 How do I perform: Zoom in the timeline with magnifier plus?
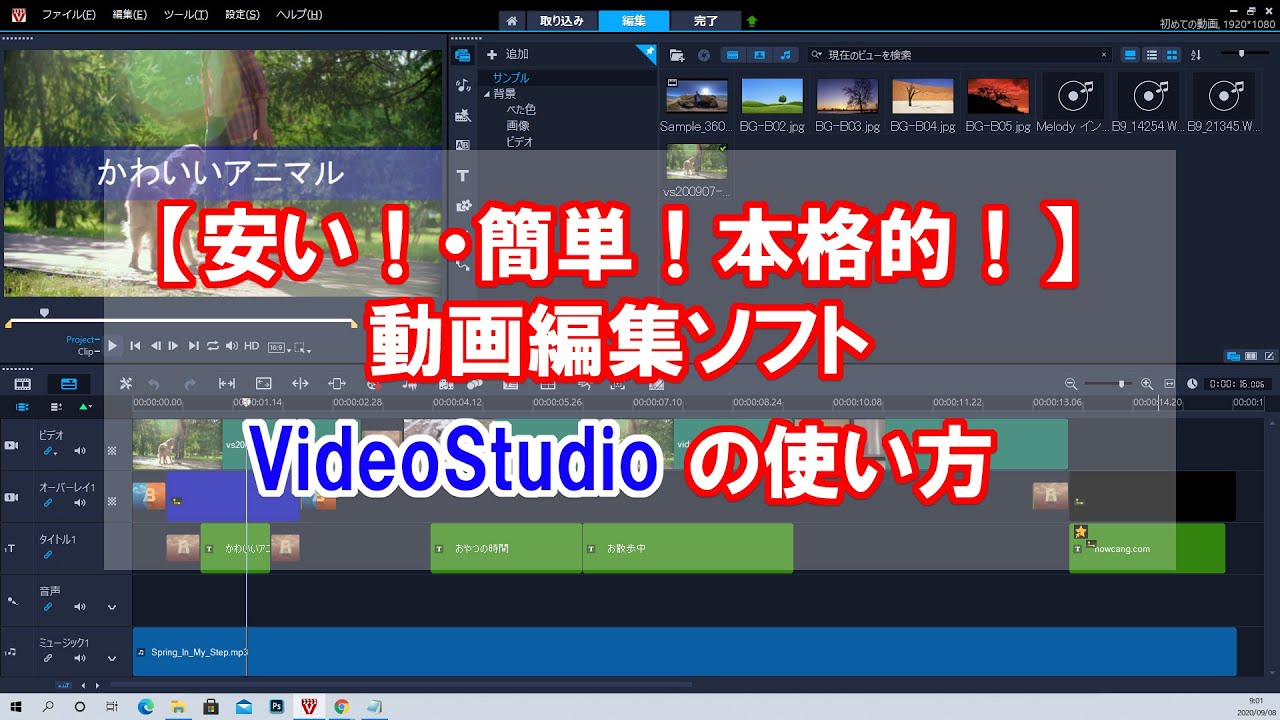1147,384
